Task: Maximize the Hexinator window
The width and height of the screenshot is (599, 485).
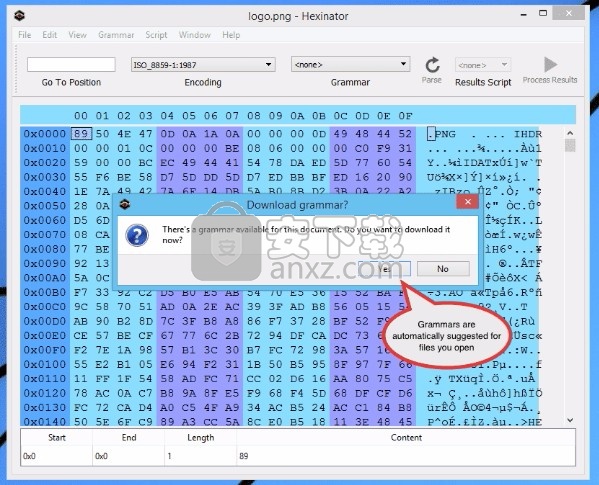Action: pos(542,13)
